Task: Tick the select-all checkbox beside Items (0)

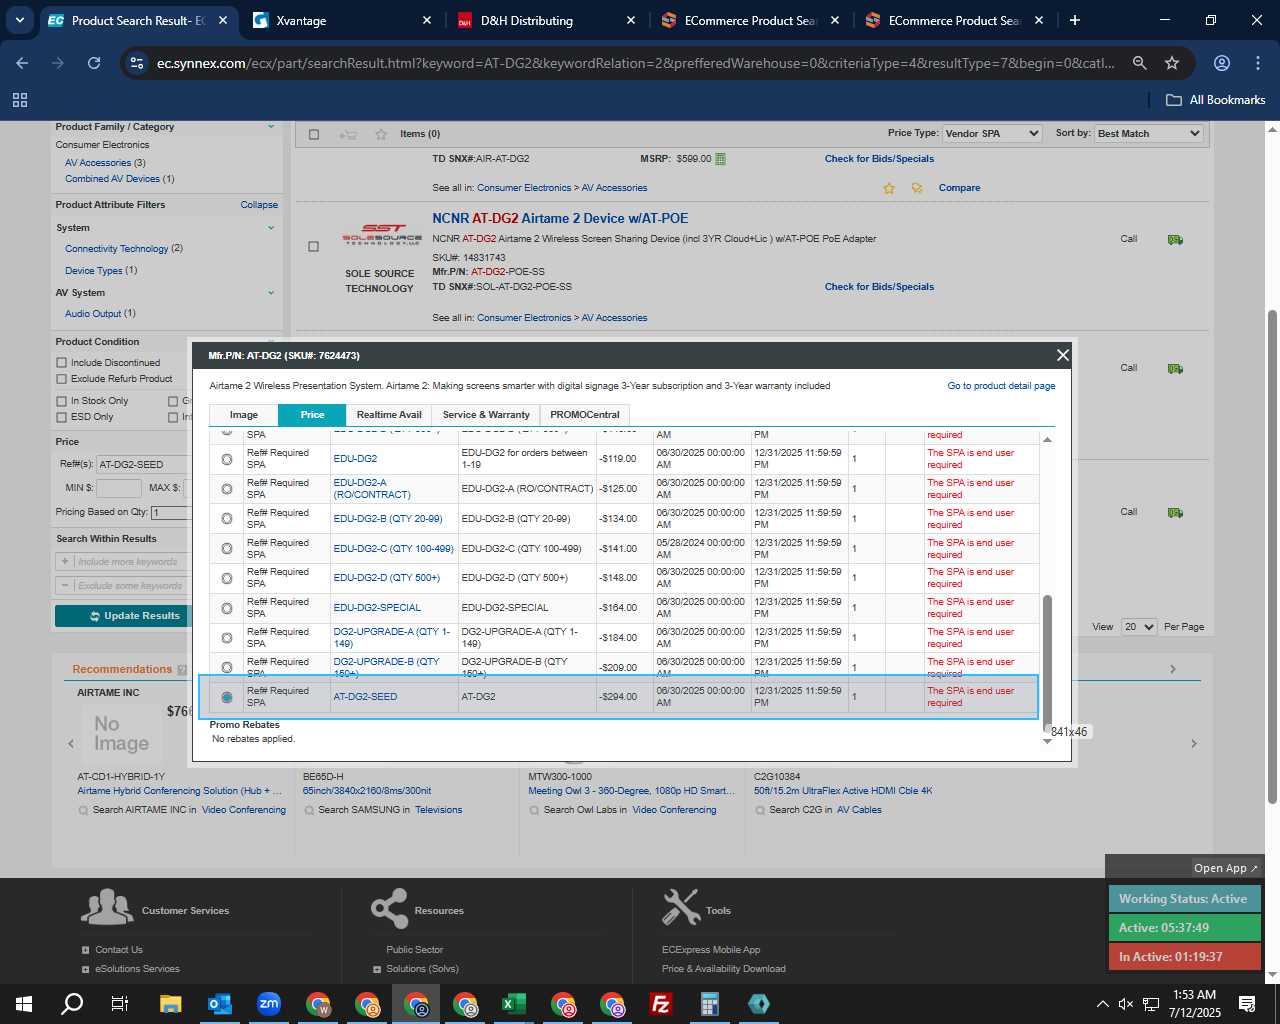Action: point(314,134)
